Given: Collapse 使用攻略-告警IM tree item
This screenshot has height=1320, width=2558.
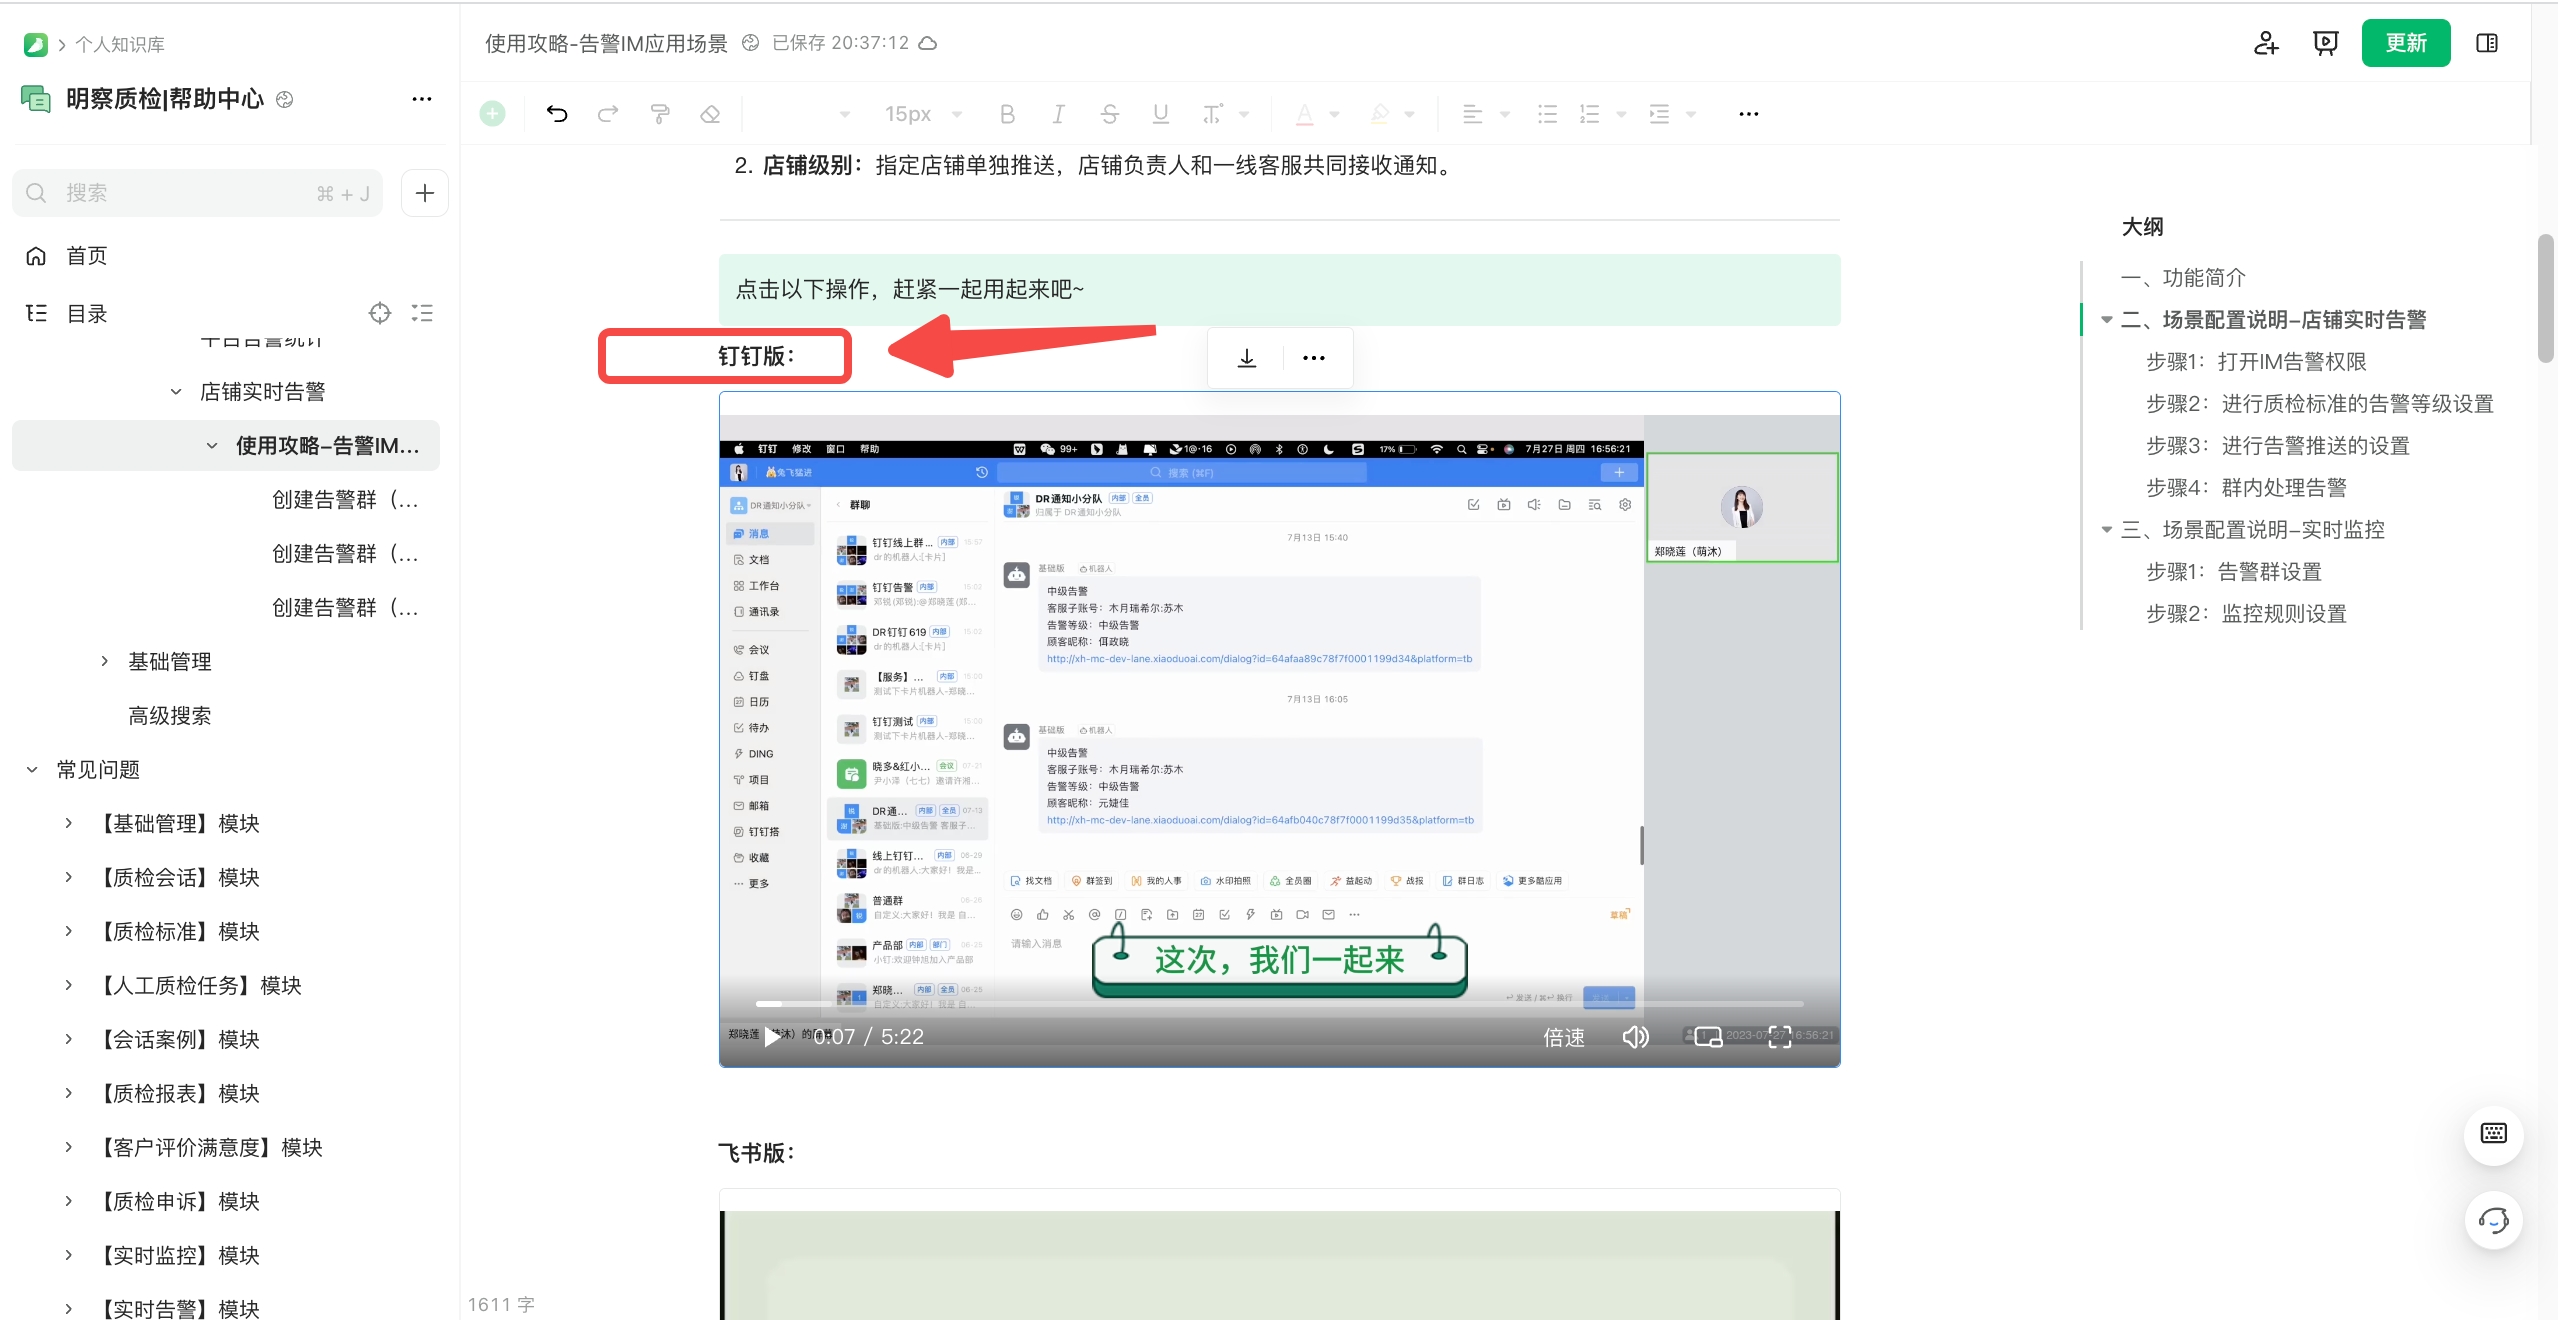Looking at the screenshot, I should [x=212, y=446].
